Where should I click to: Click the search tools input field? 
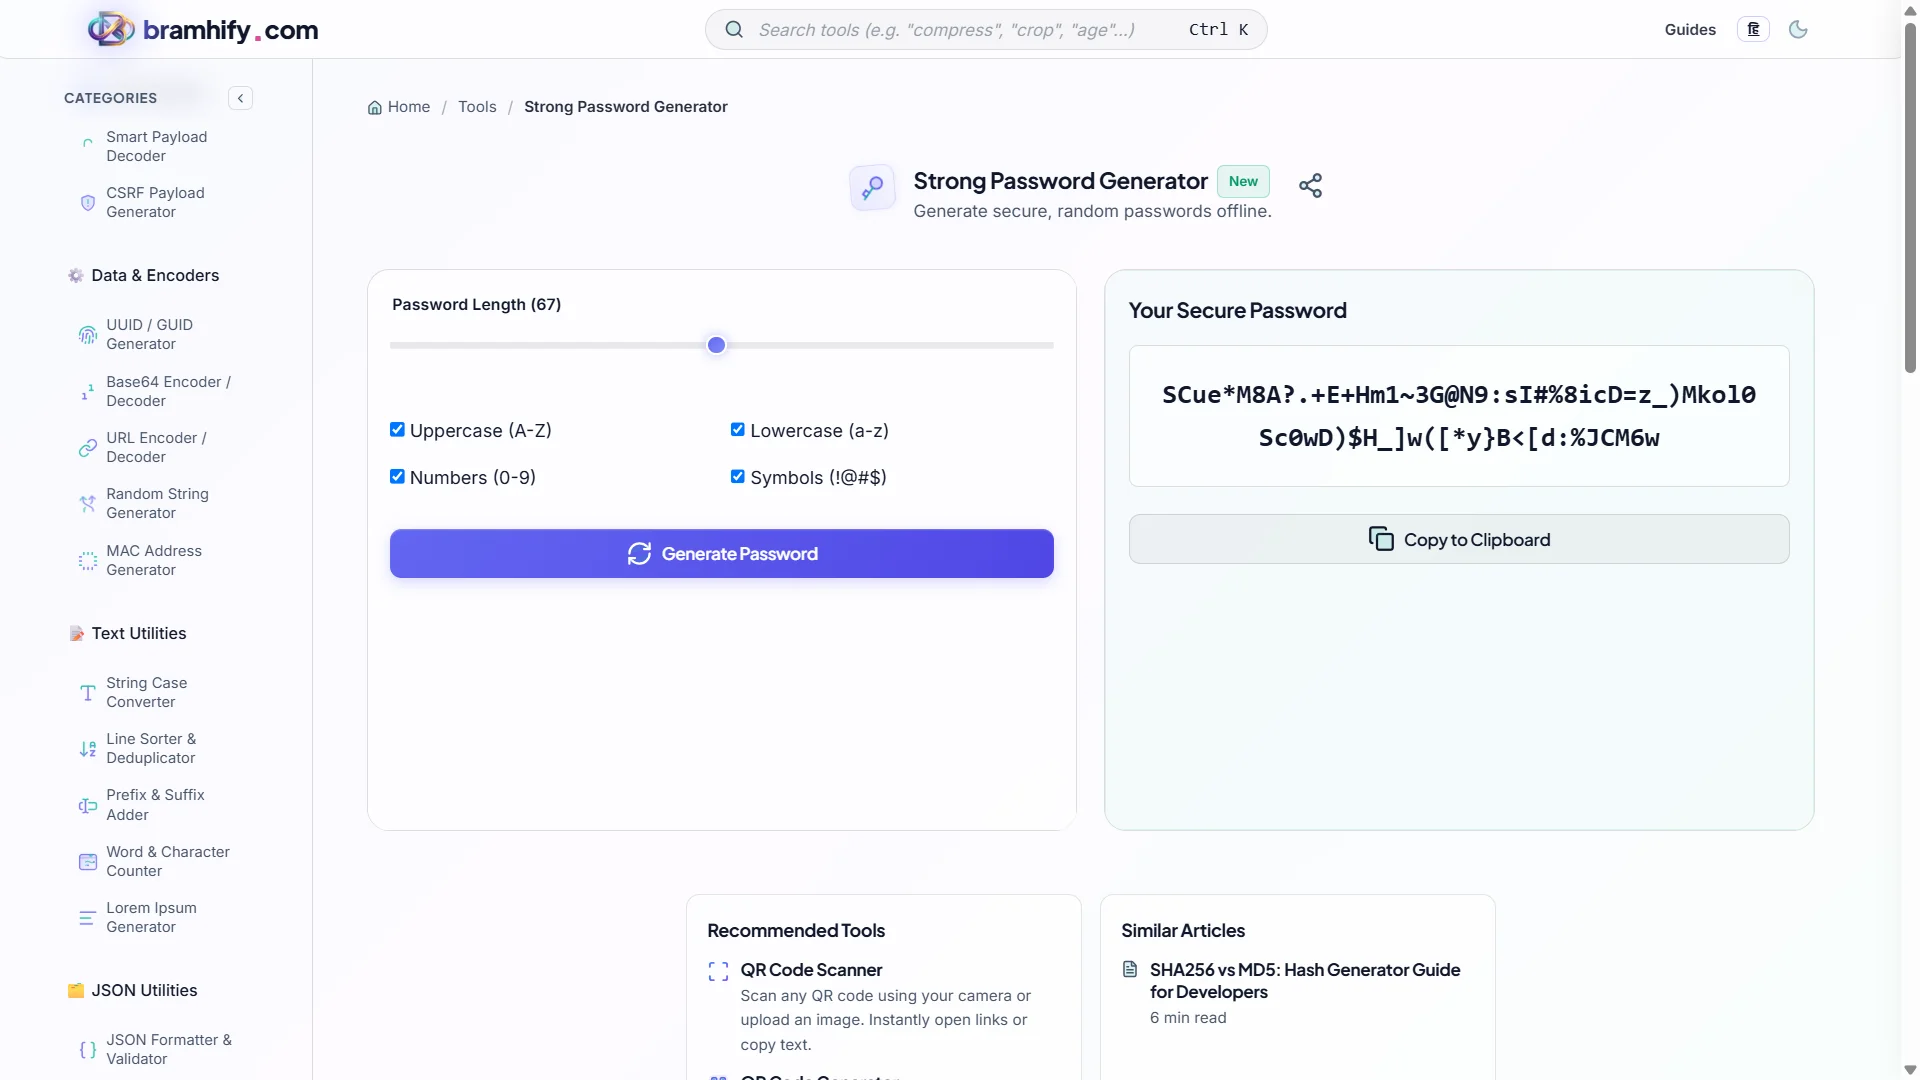point(986,30)
